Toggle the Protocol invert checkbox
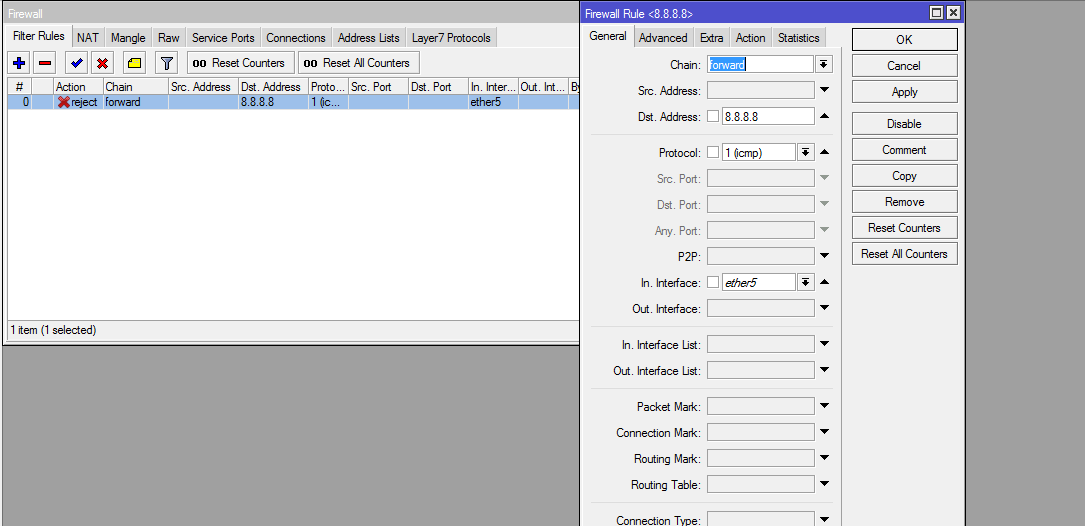The image size is (1085, 526). click(713, 153)
